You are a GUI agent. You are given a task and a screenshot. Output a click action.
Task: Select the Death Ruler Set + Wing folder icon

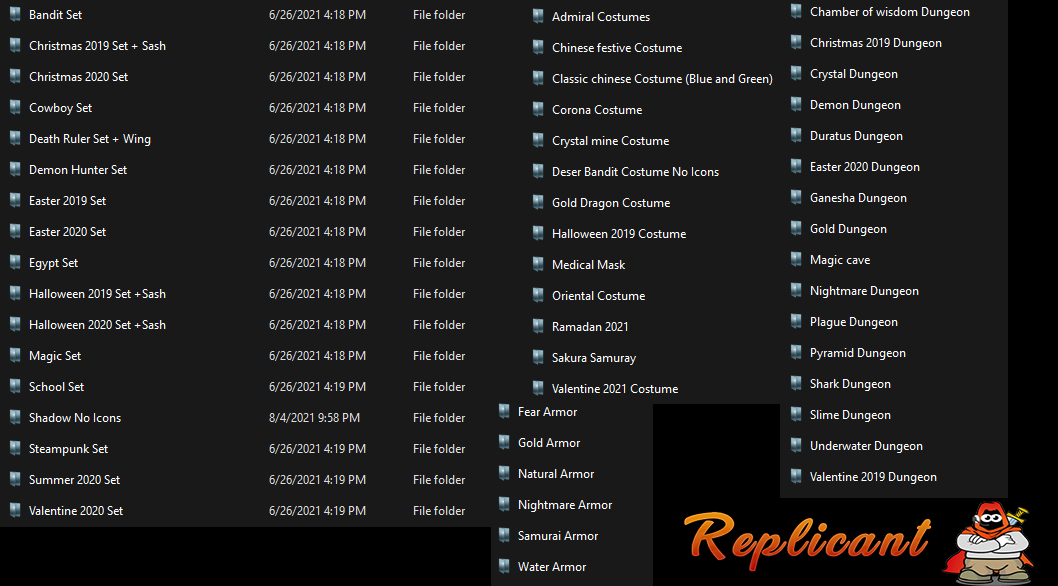click(15, 138)
